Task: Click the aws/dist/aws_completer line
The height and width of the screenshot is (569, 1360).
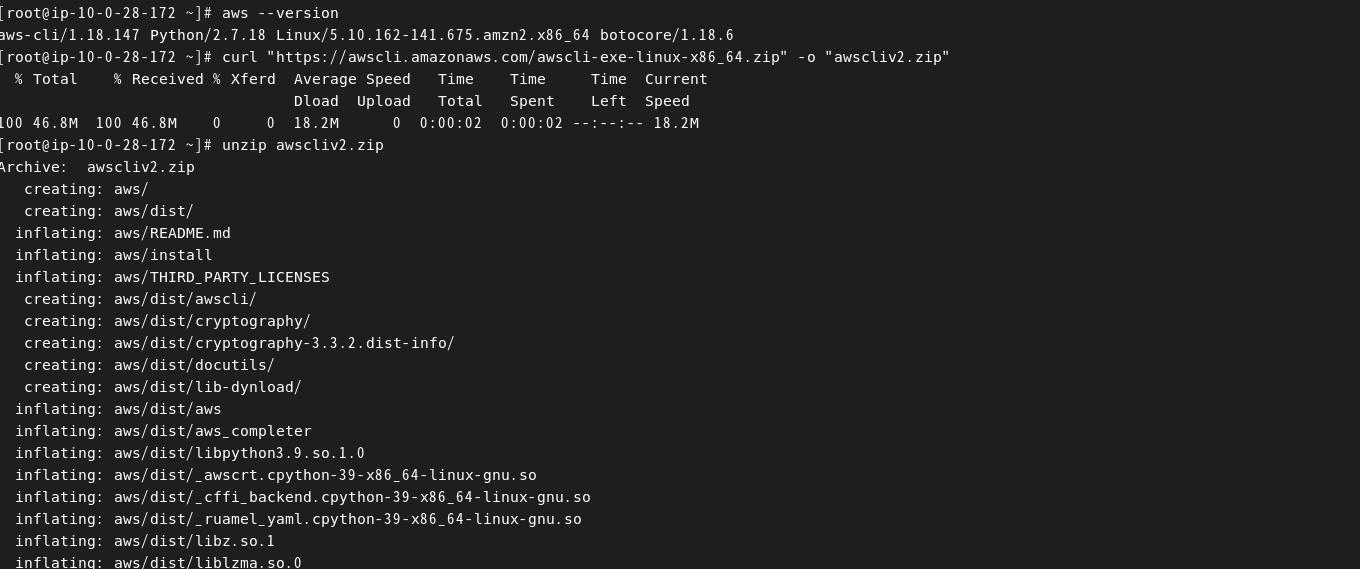Action: point(163,431)
